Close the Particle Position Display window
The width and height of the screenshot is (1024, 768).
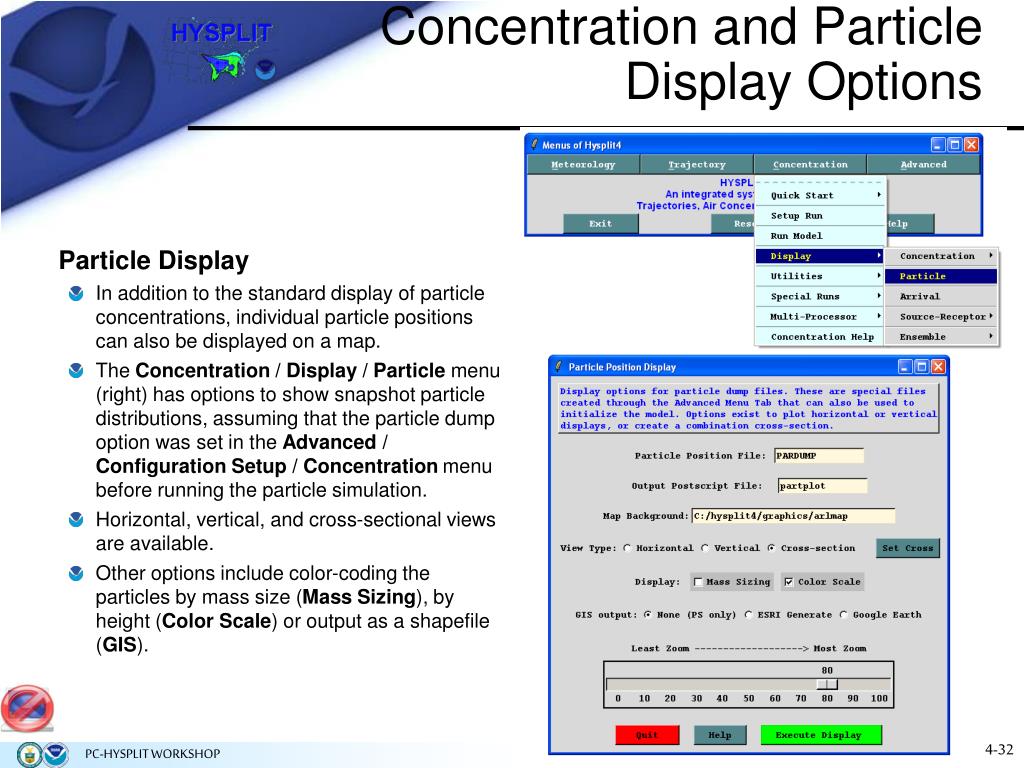pos(938,366)
